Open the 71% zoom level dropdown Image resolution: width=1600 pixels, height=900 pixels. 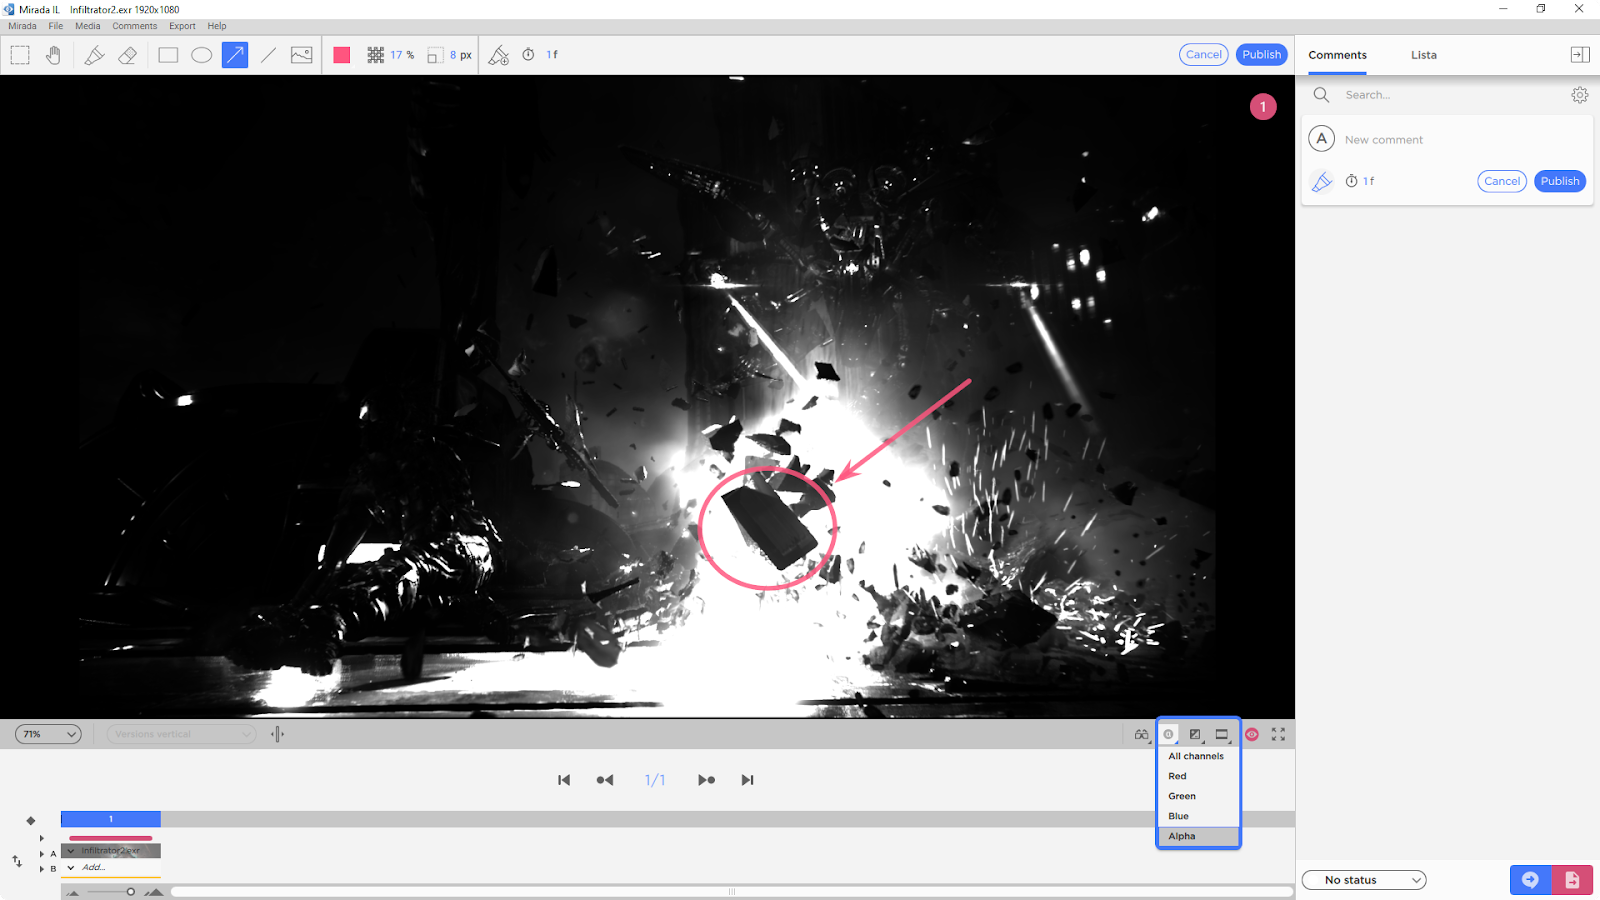coord(48,734)
